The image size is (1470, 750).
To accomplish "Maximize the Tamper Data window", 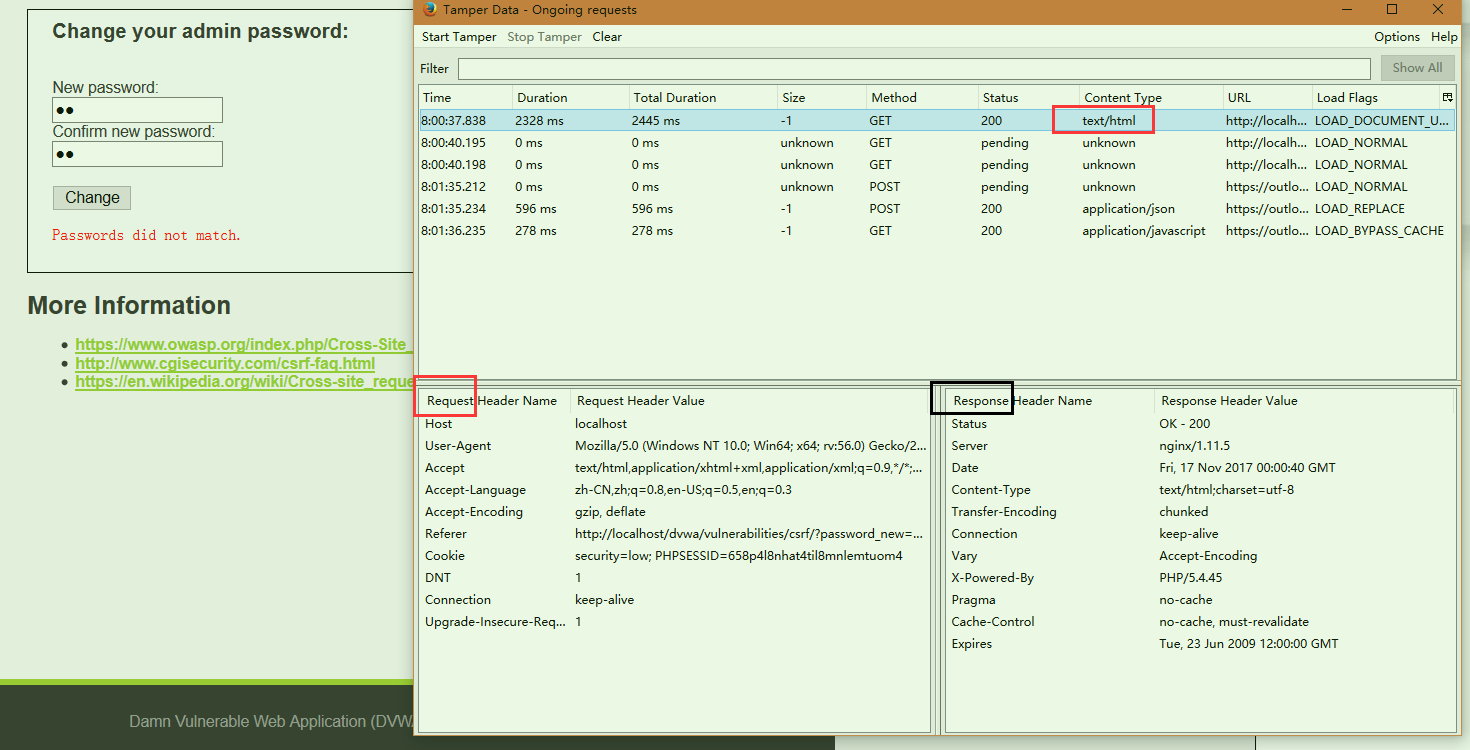I will point(1391,10).
